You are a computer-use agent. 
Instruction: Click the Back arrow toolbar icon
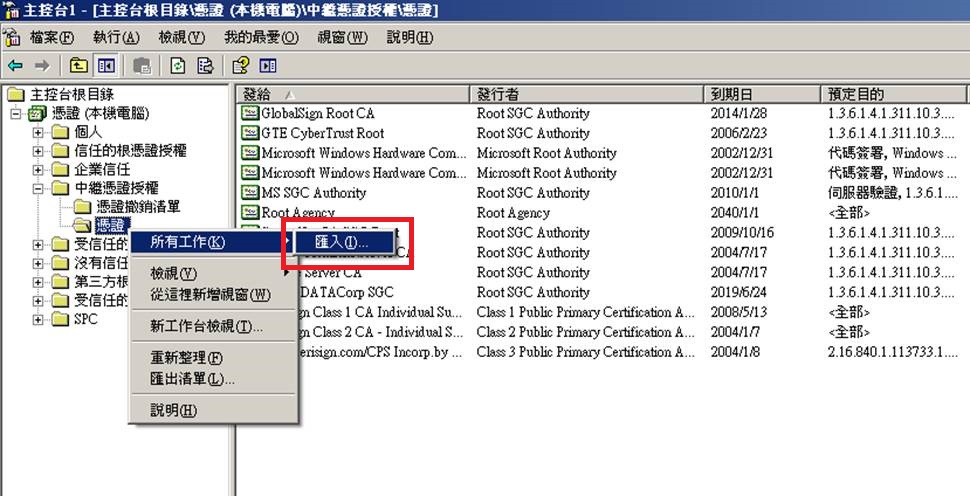15,65
